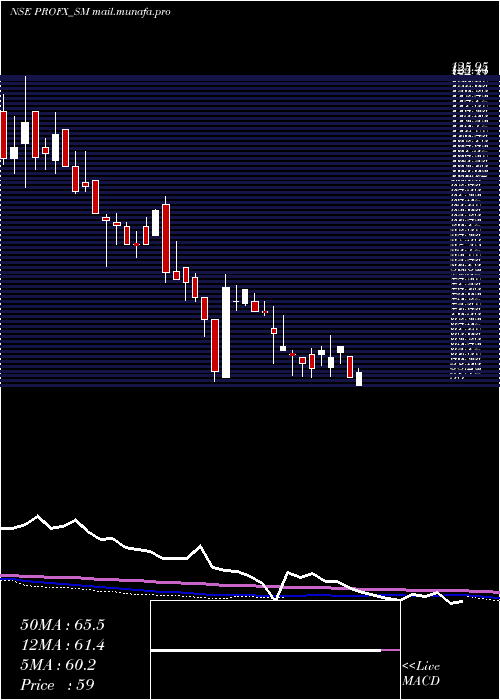Click the 'NSE PROFX_SM mail.munafa.pro' title text
500x700 pixels.
pyautogui.click(x=90, y=12)
